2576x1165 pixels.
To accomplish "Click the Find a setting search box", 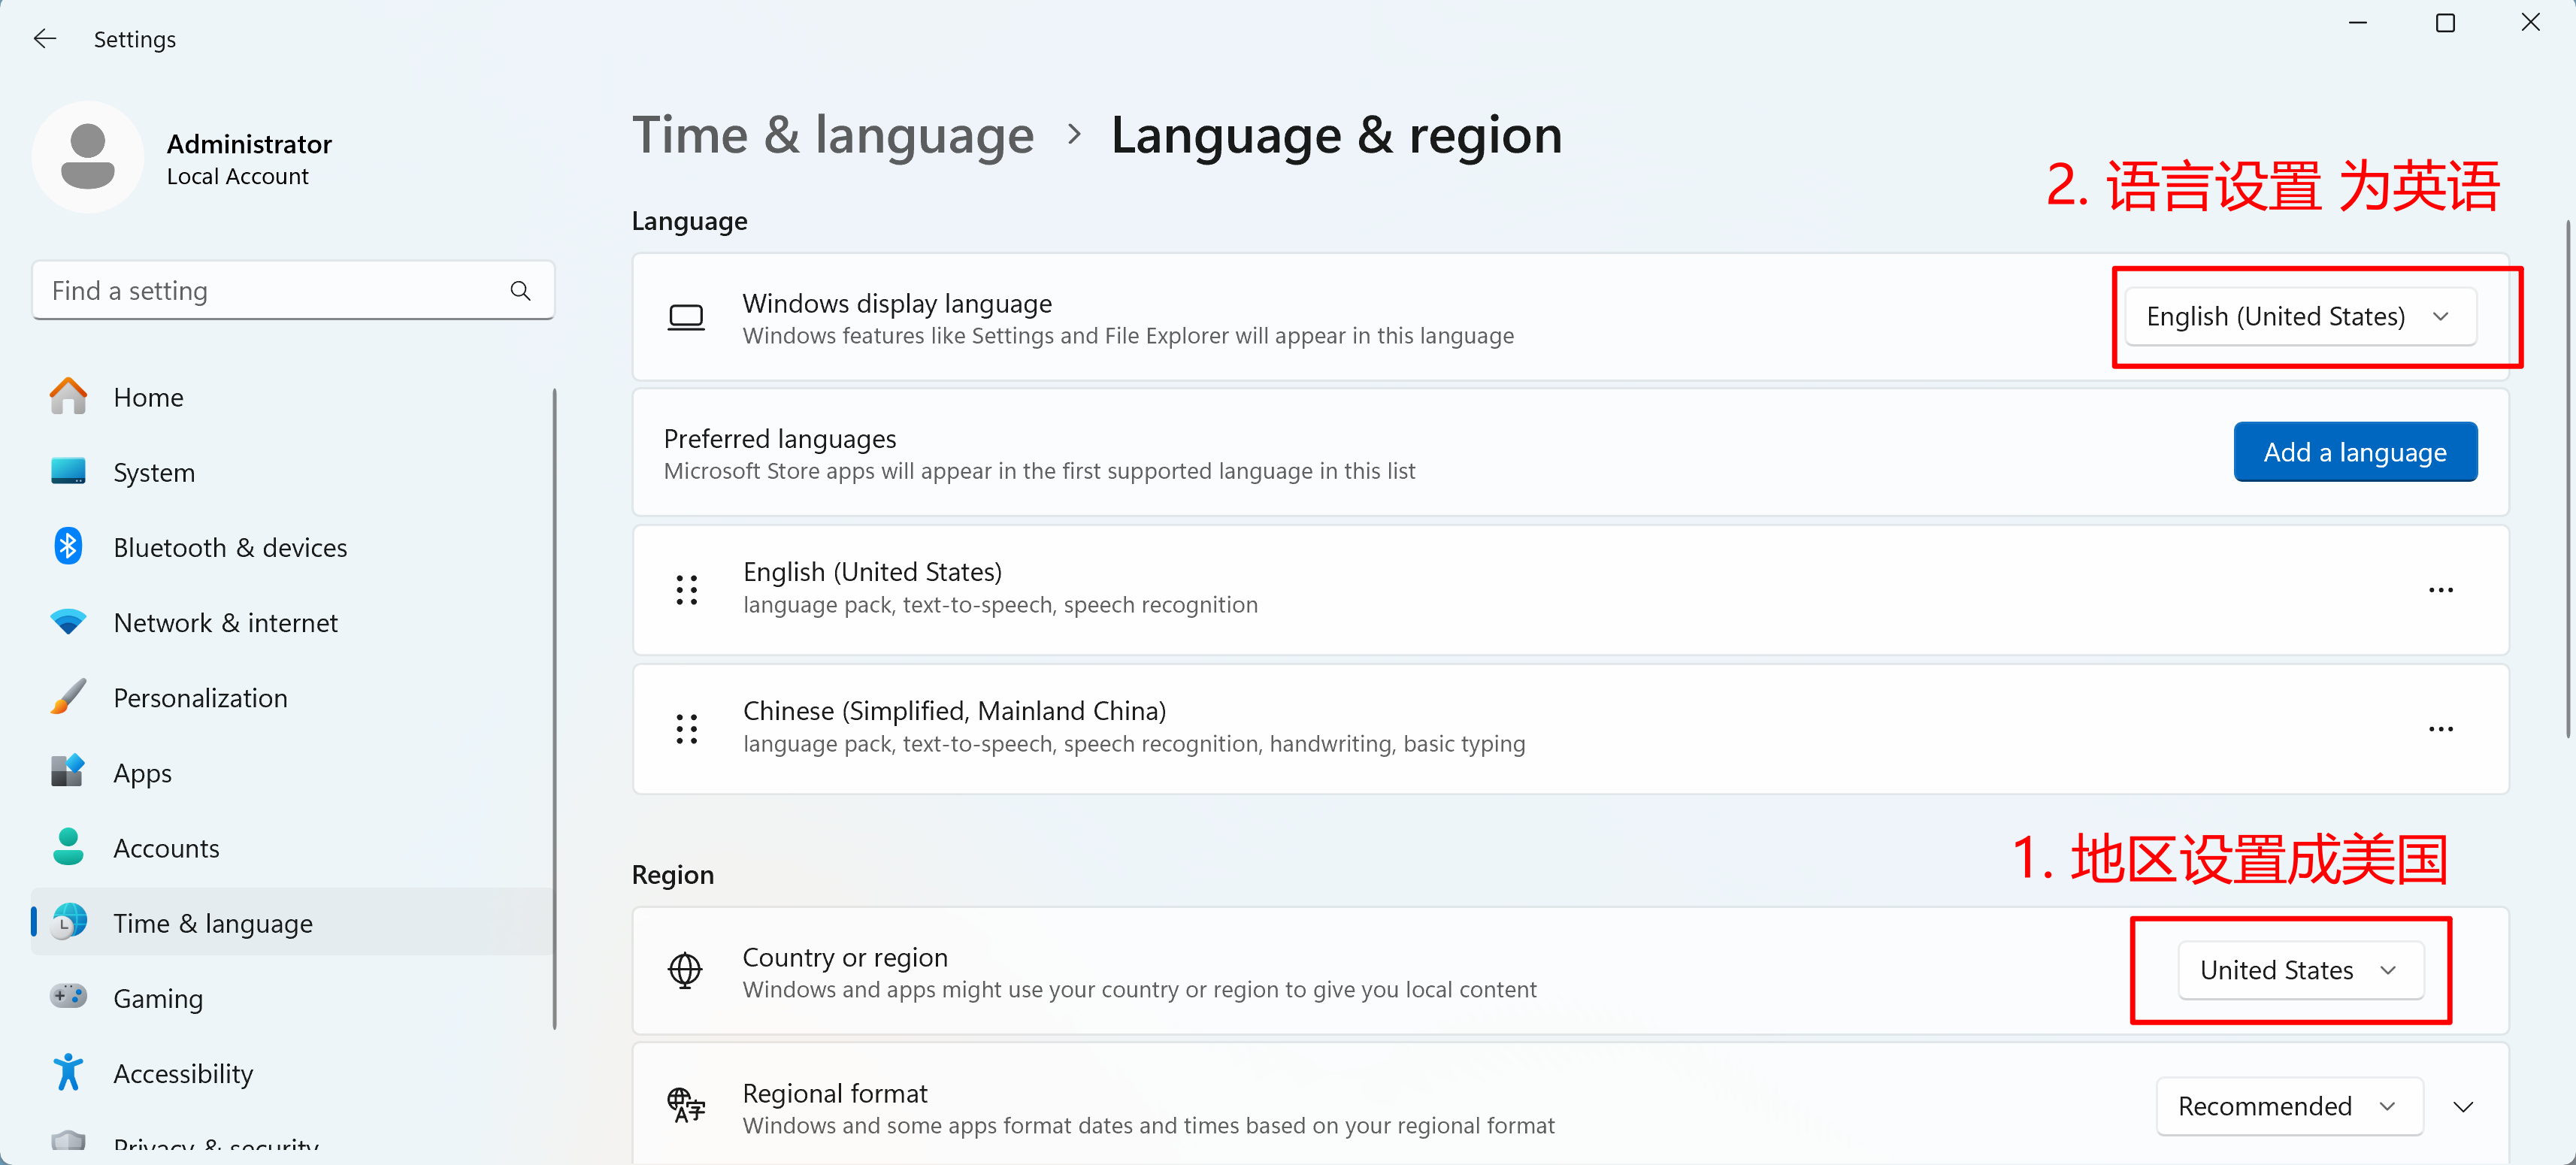I will tap(293, 291).
